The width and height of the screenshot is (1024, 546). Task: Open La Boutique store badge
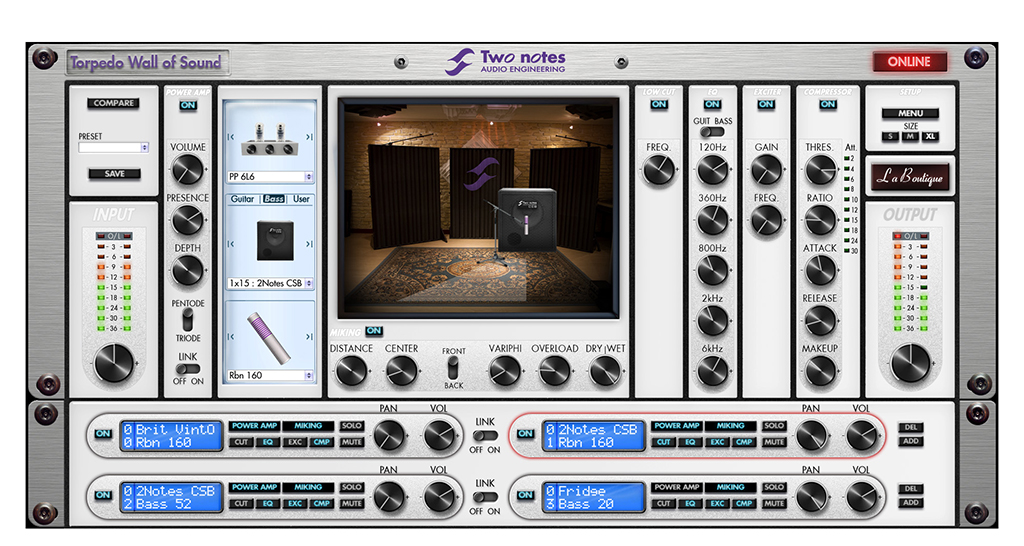[909, 177]
